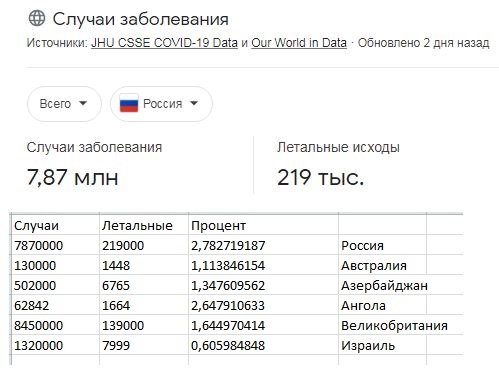Expand the Всего dropdown
The height and width of the screenshot is (387, 499).
tap(64, 104)
